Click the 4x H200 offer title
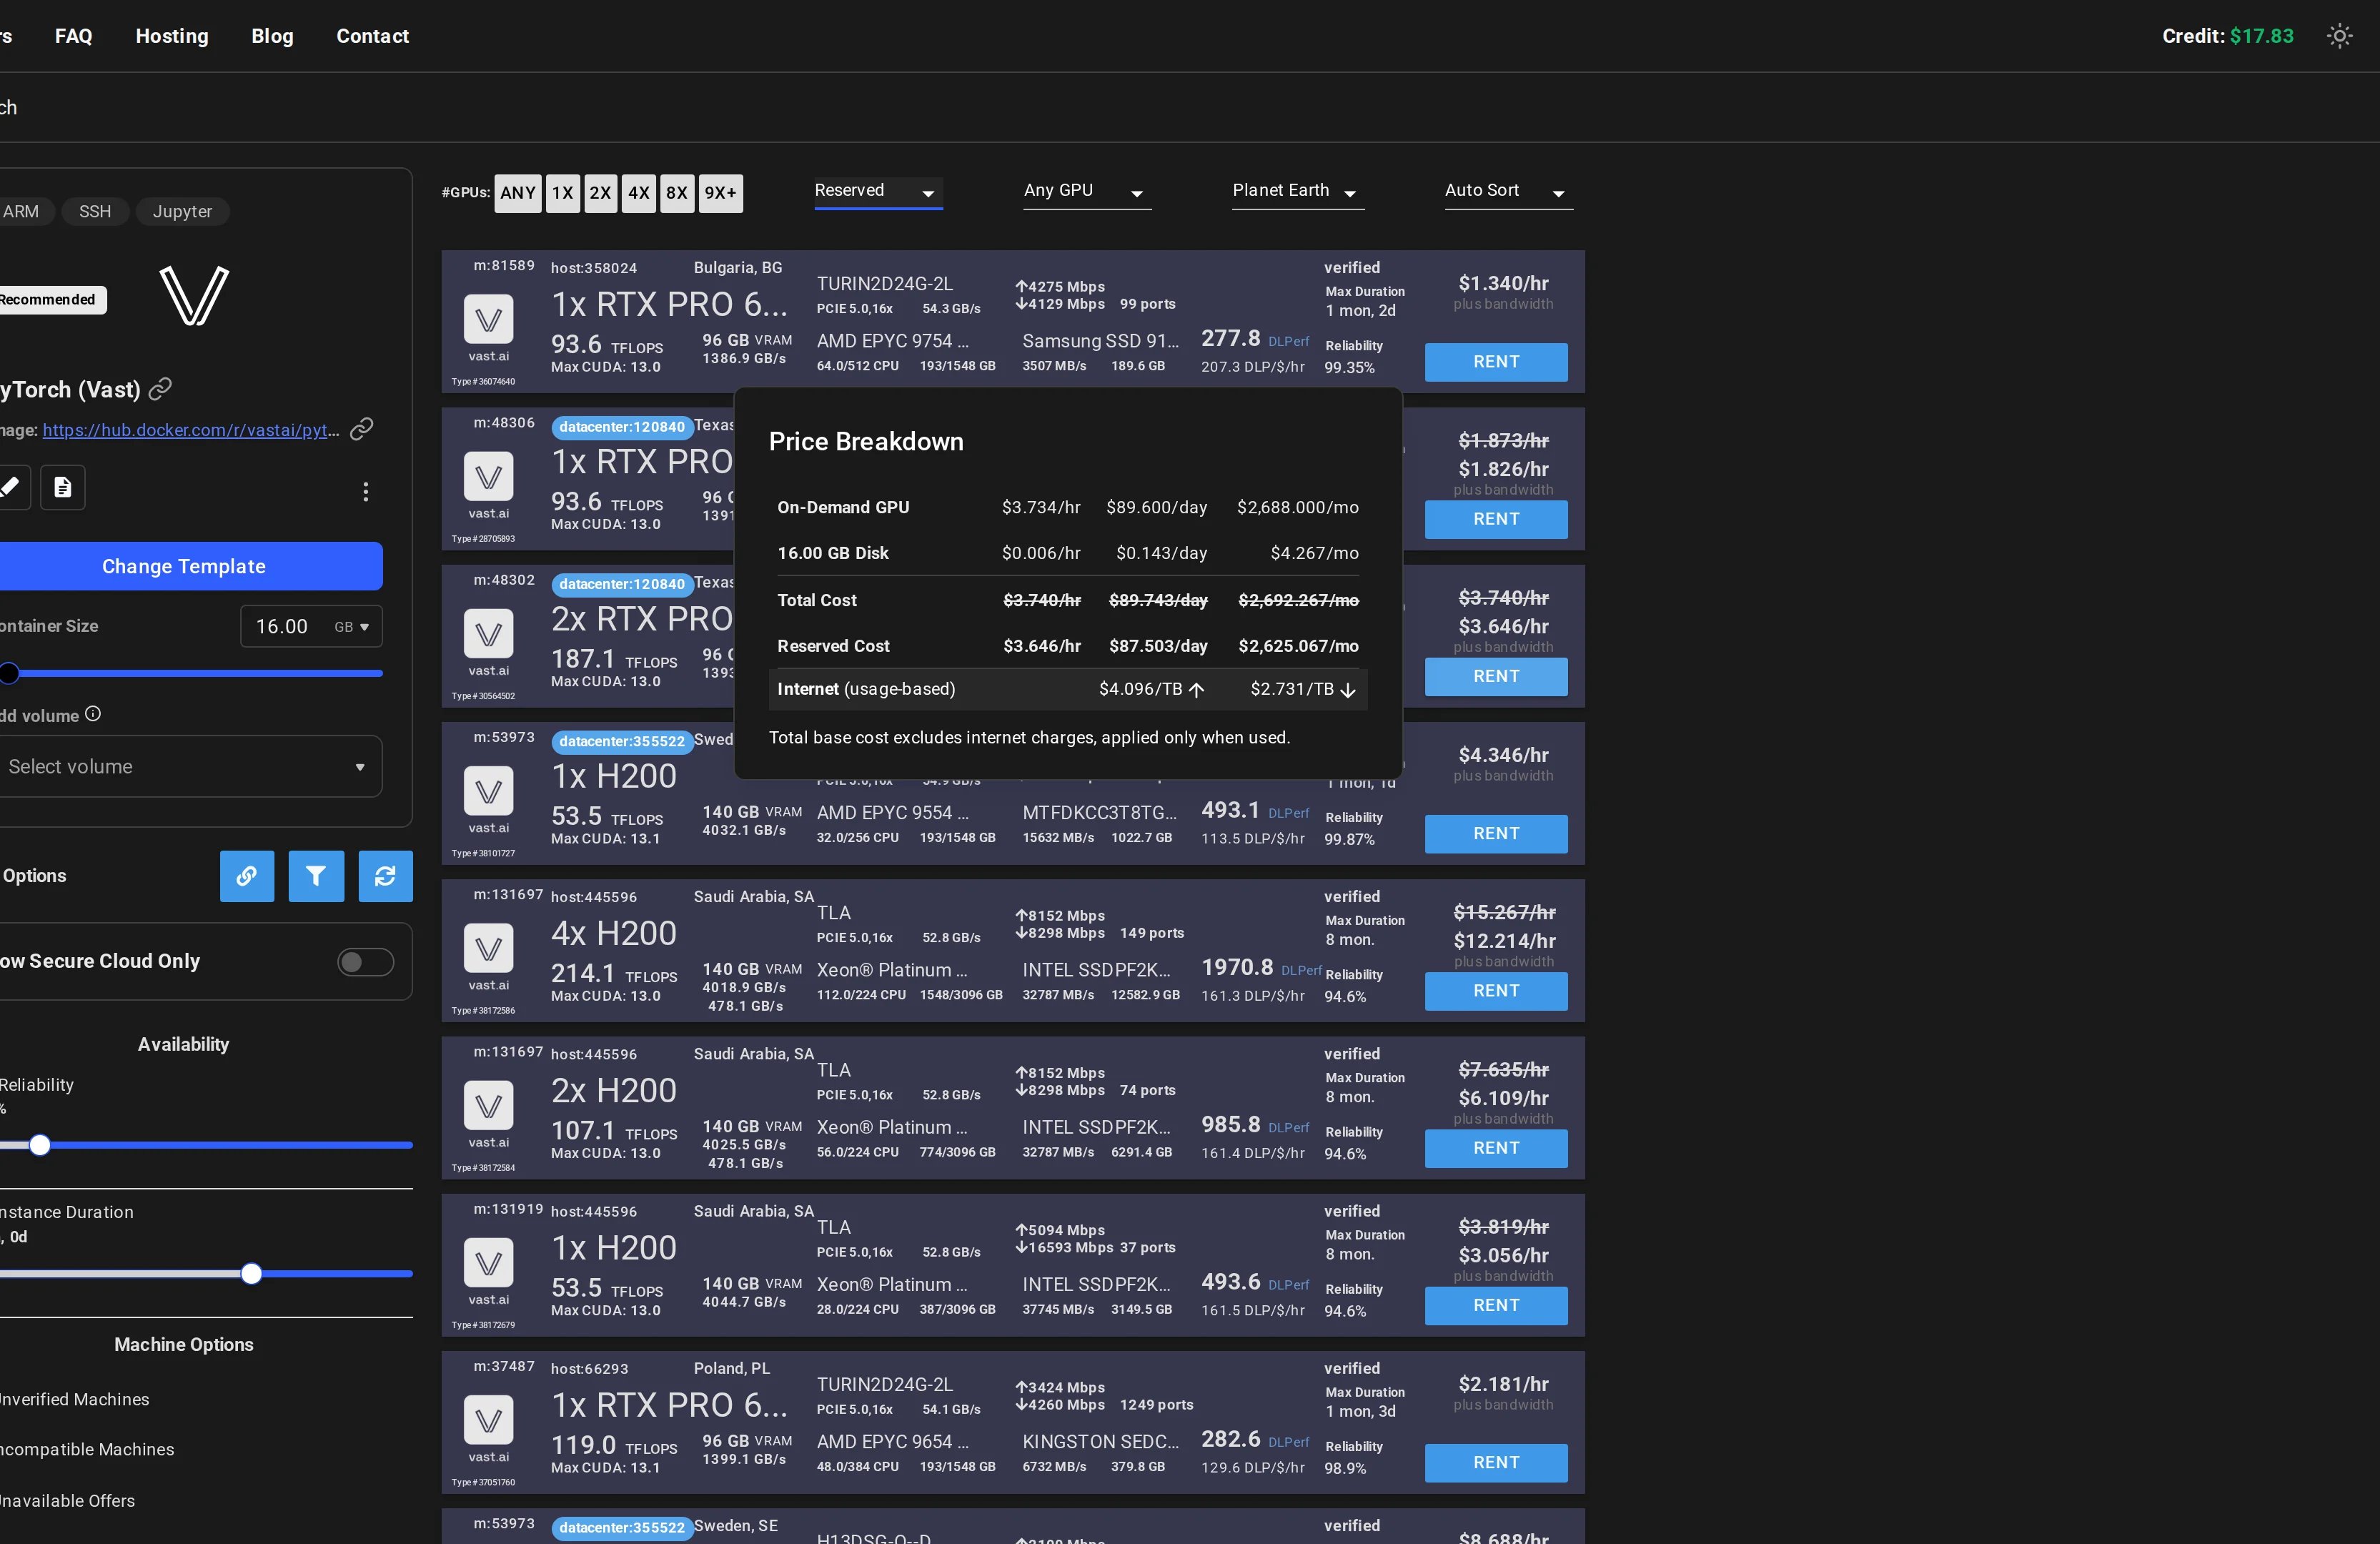The width and height of the screenshot is (2380, 1544). pyautogui.click(x=614, y=933)
